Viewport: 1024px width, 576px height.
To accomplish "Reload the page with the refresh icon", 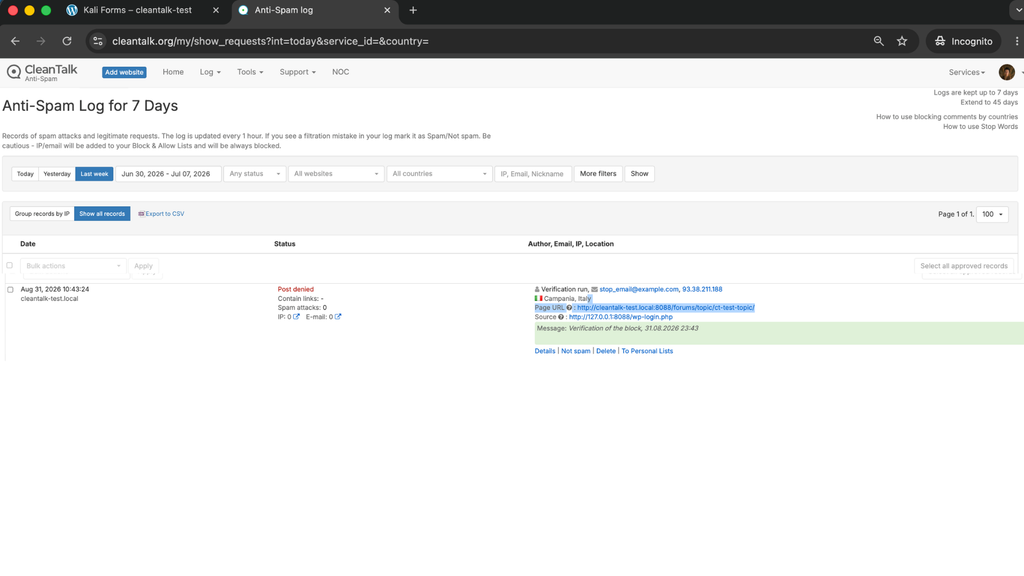I will [x=67, y=41].
